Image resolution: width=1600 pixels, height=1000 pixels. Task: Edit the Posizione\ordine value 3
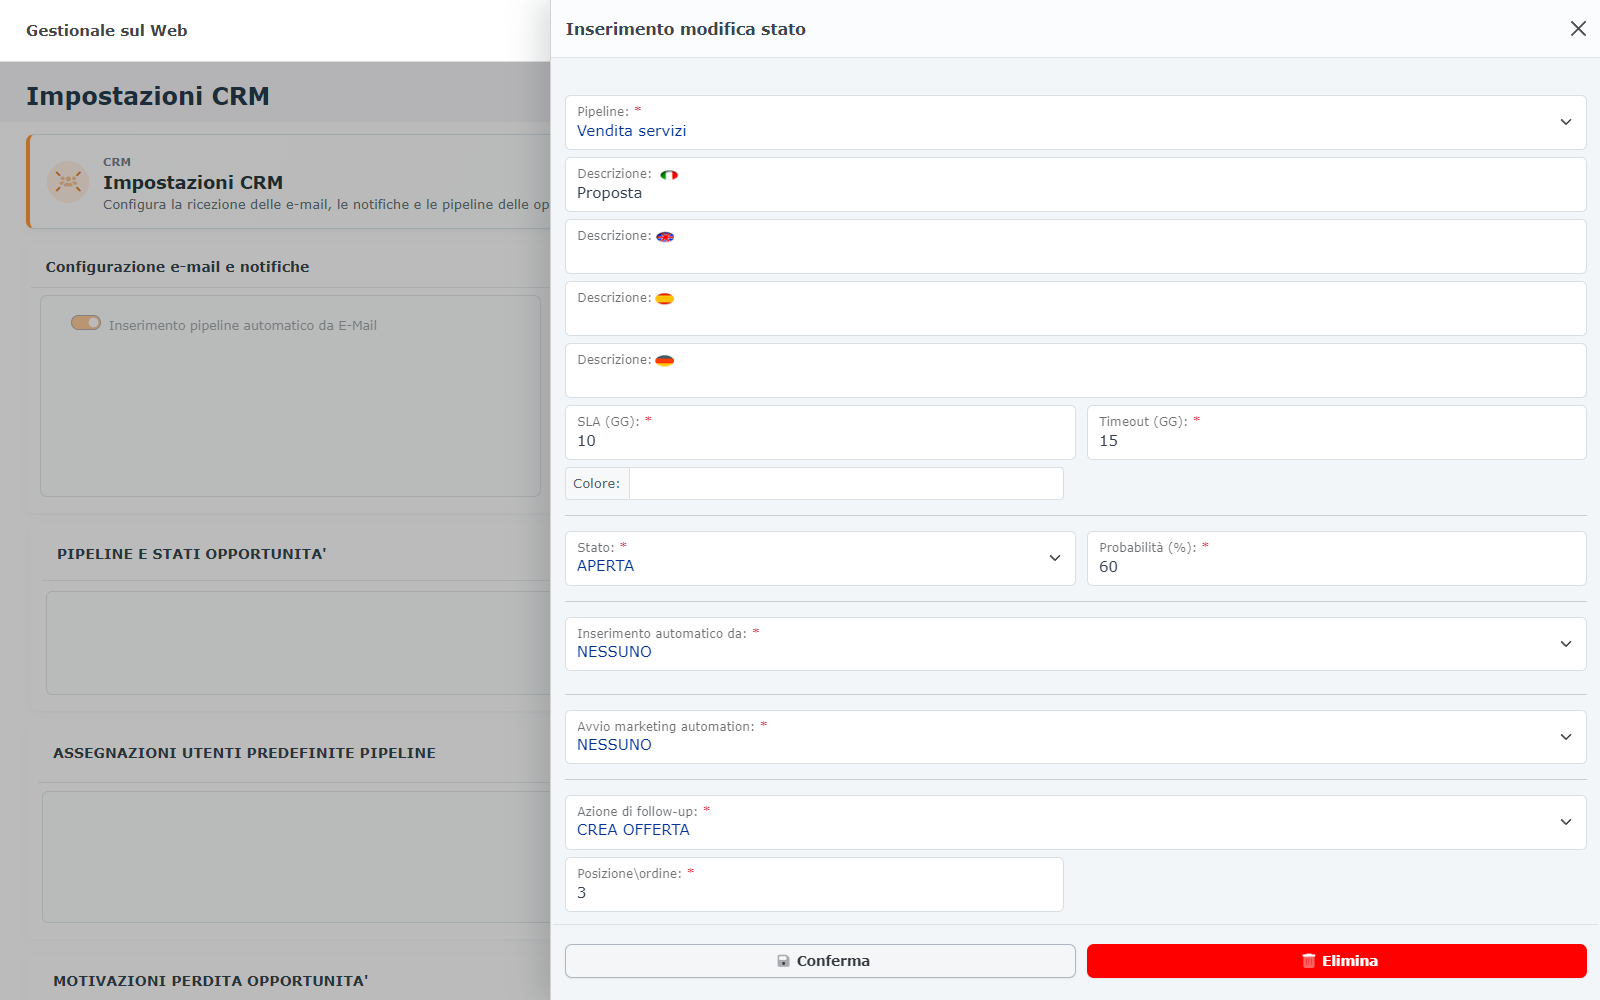814,884
